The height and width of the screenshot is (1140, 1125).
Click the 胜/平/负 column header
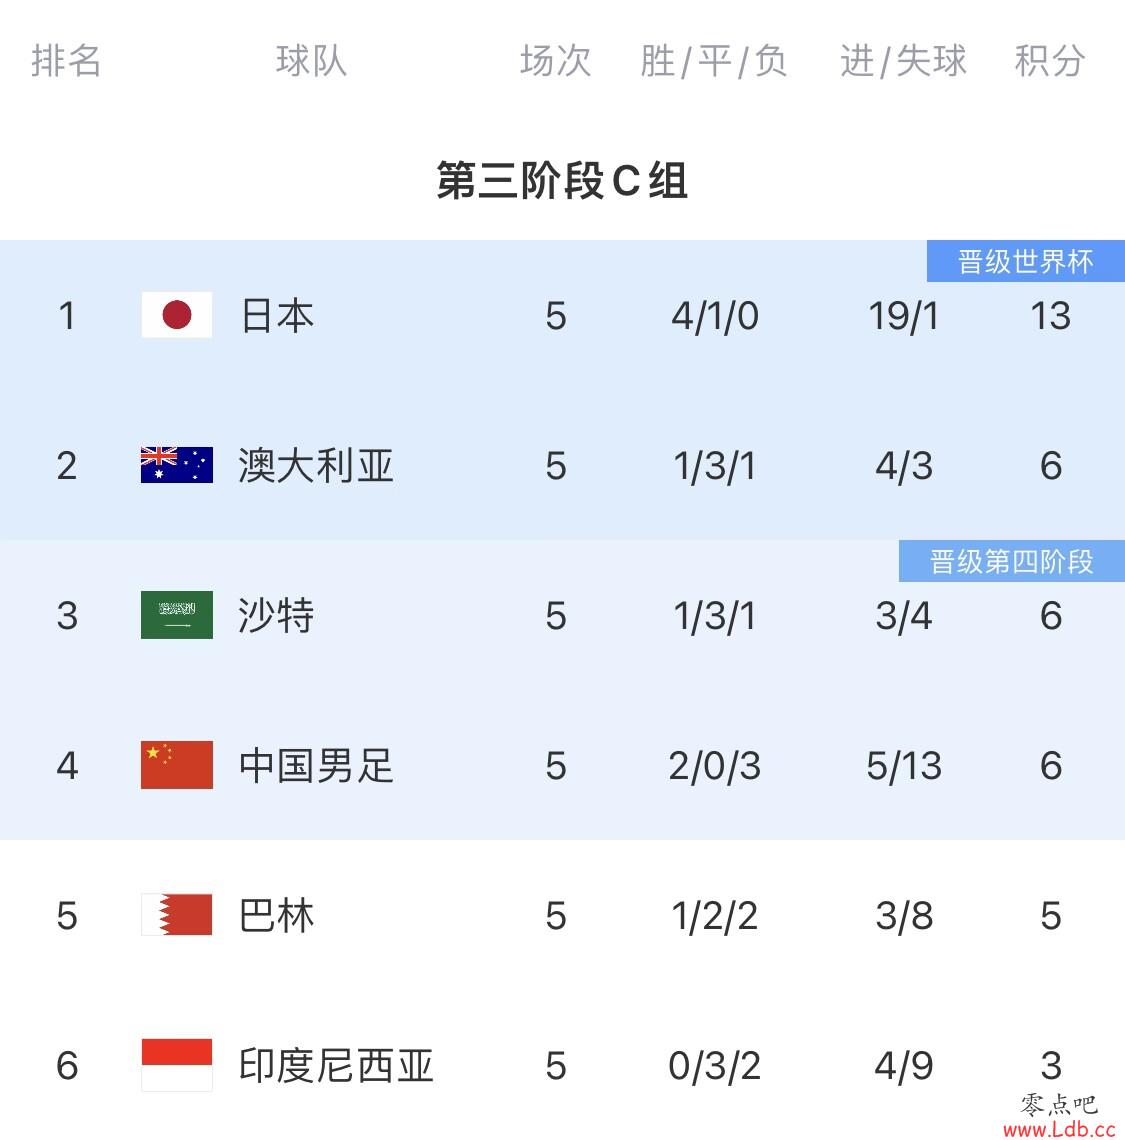point(713,60)
